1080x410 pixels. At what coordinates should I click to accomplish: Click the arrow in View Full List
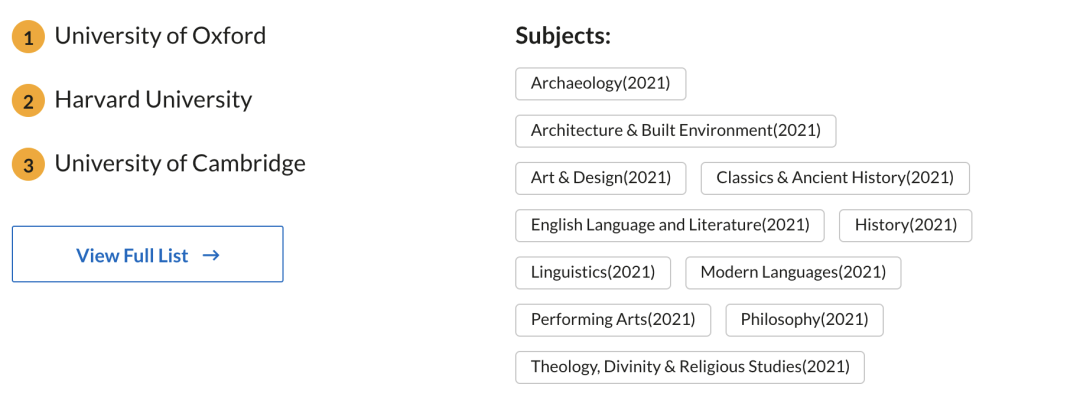tap(210, 255)
